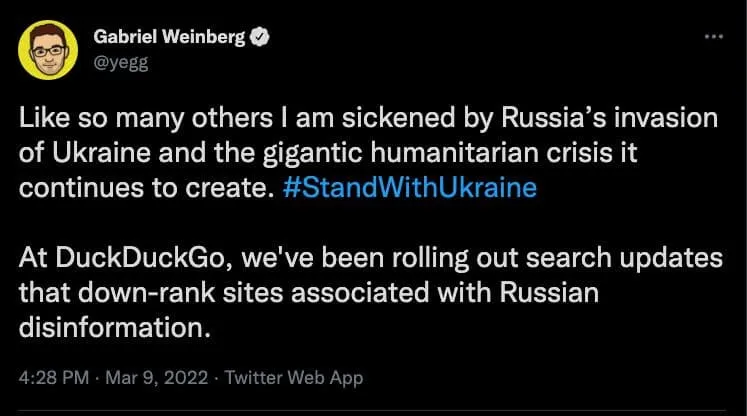The image size is (747, 416).
Task: Click the phrase "humanitarian crisis" in the tweet
Action: point(504,153)
